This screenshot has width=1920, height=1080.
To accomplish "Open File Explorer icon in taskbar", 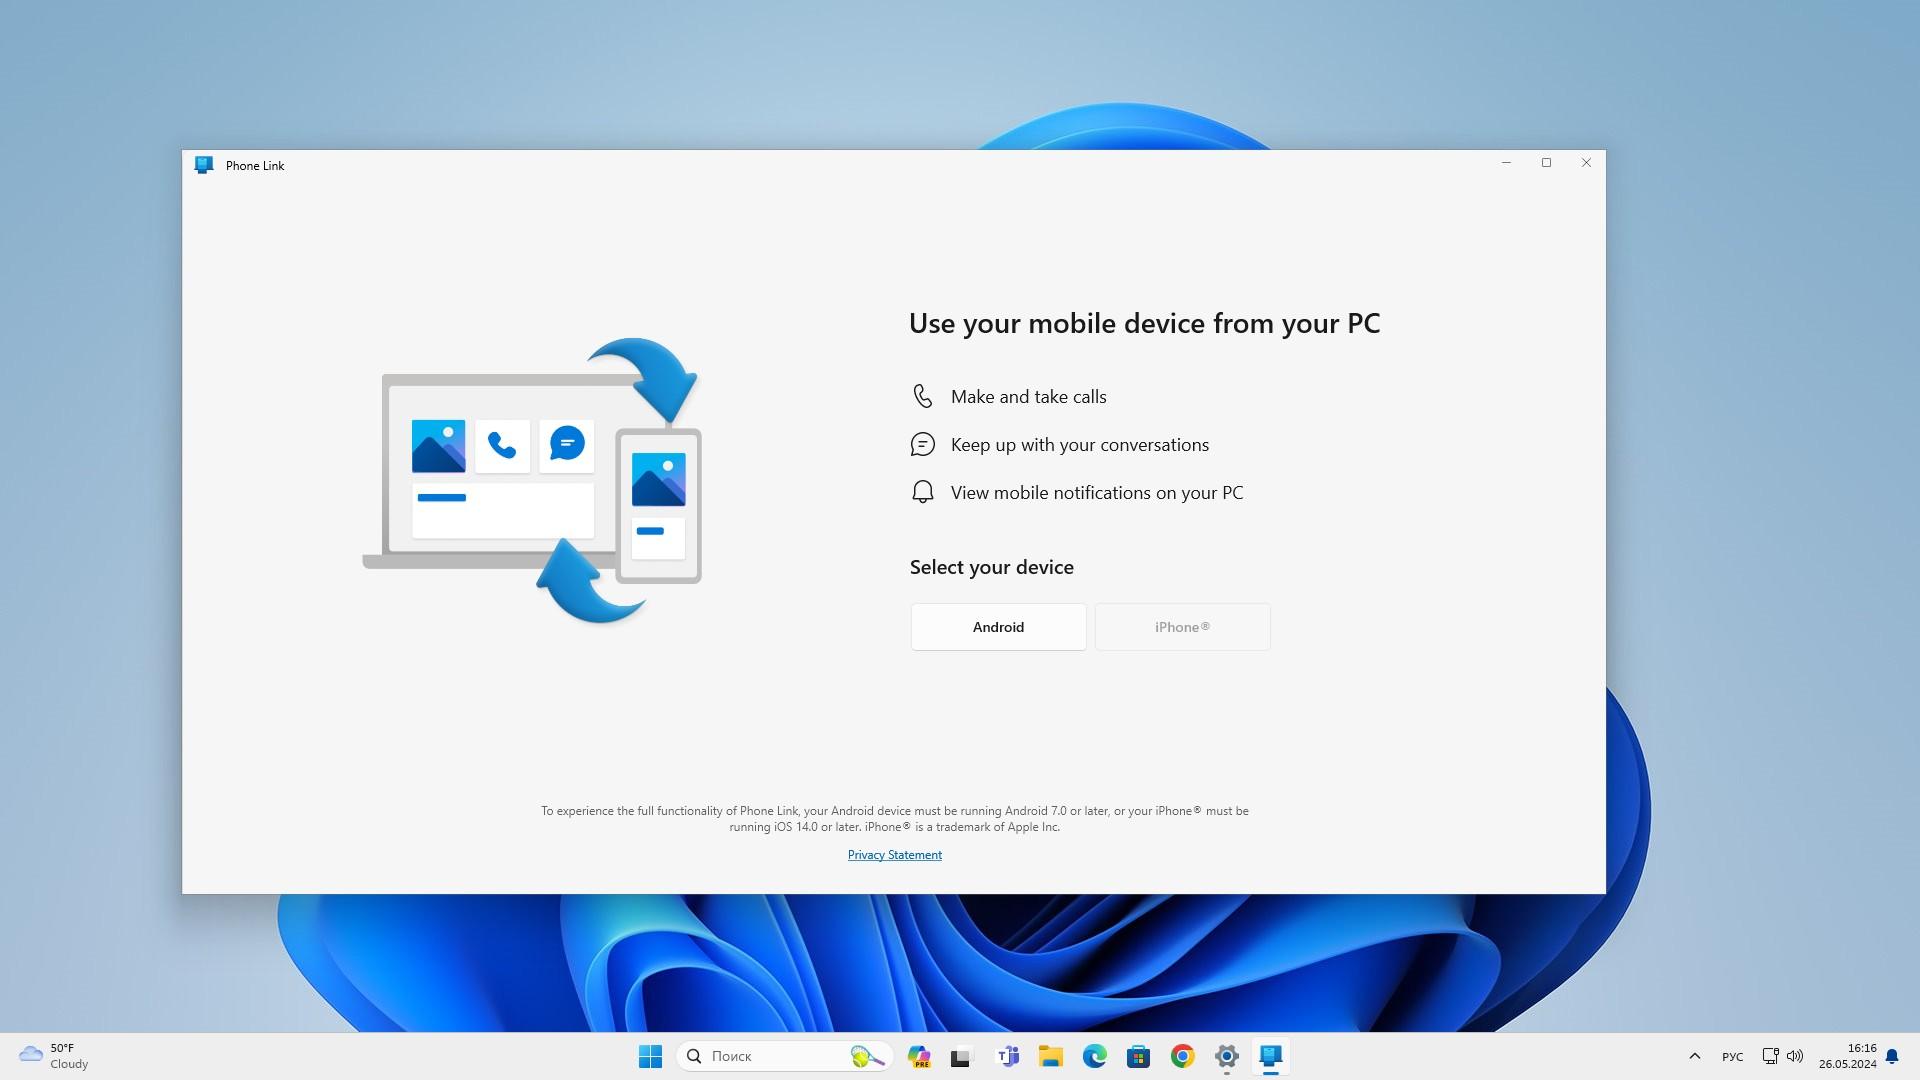I will click(1051, 1055).
